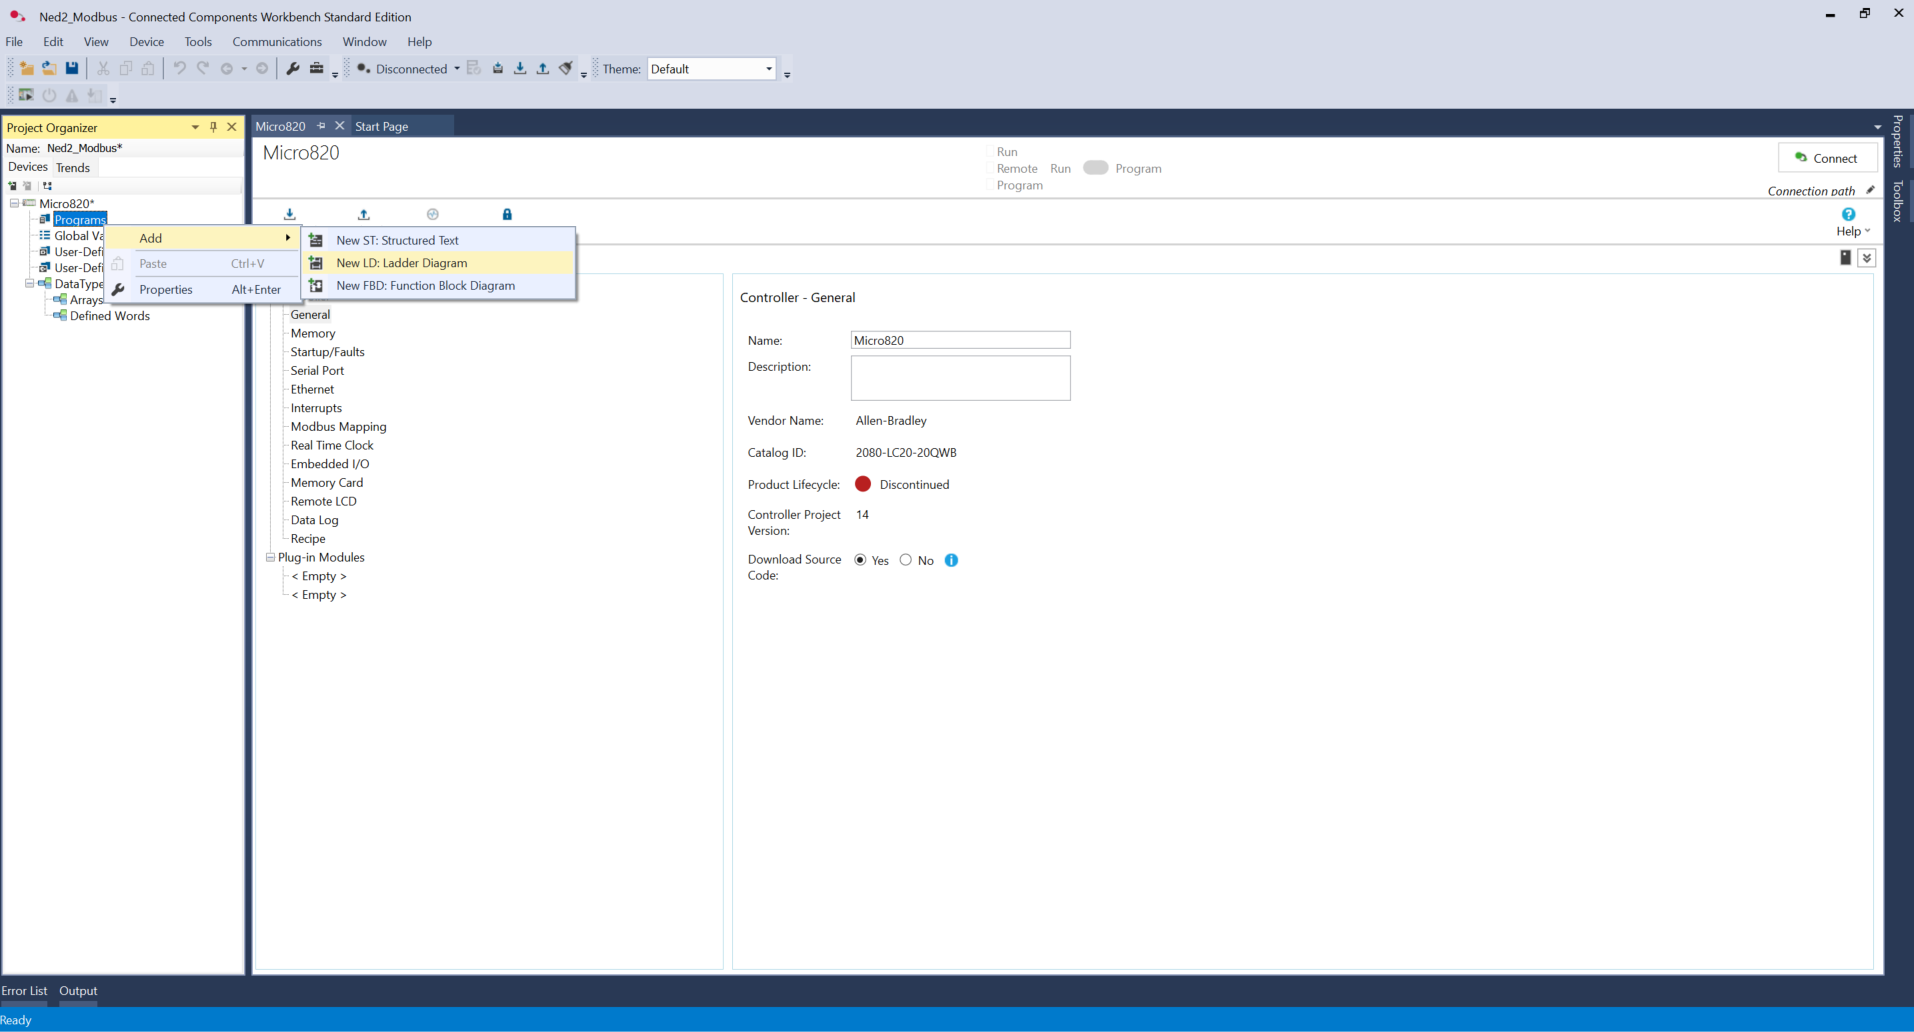The image size is (1914, 1032).
Task: Select Yes for Download Source Code
Action: pos(860,560)
